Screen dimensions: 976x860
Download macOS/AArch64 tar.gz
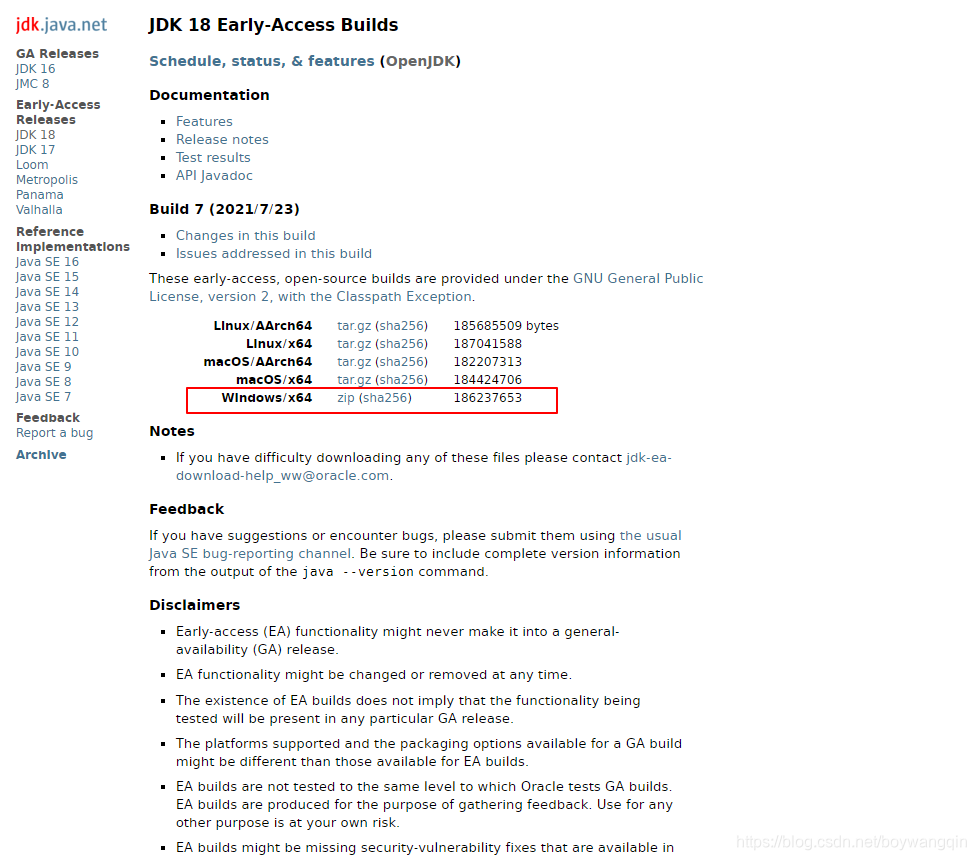354,362
